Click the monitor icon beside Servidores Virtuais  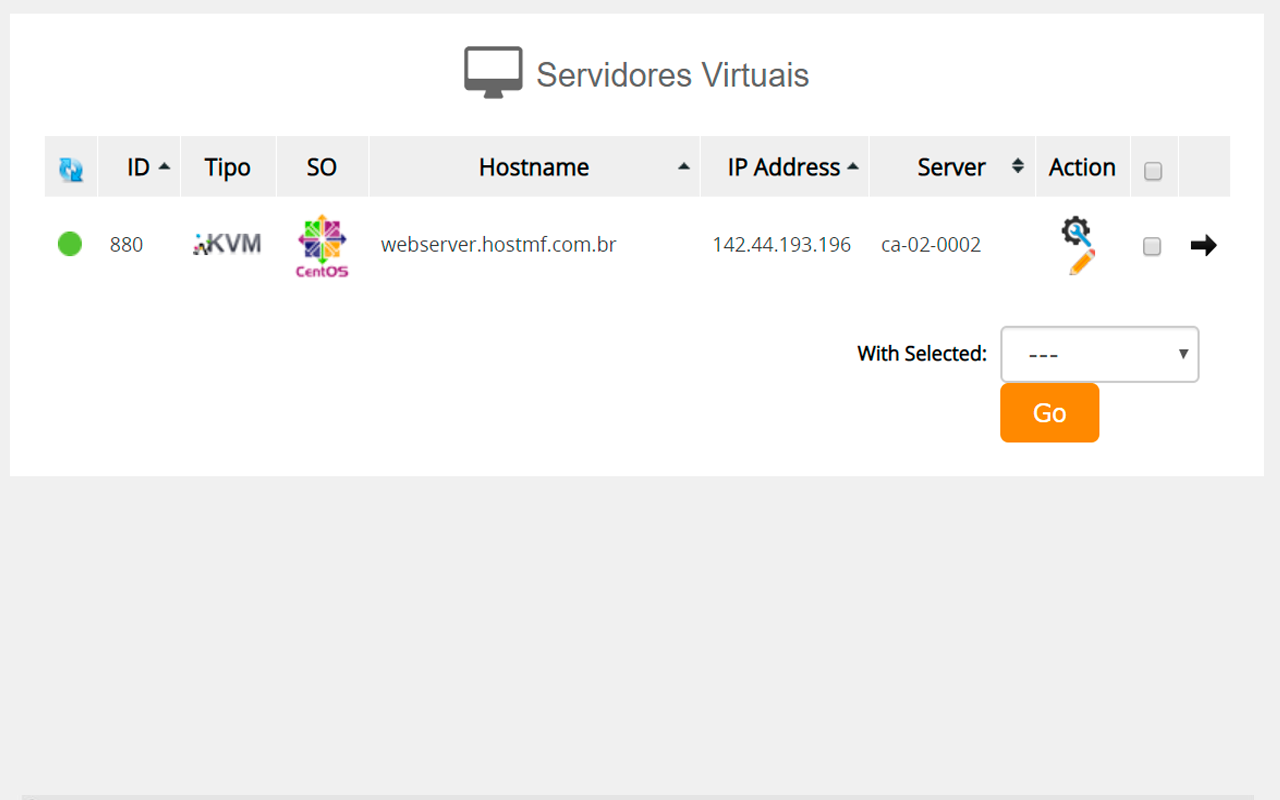[x=493, y=72]
